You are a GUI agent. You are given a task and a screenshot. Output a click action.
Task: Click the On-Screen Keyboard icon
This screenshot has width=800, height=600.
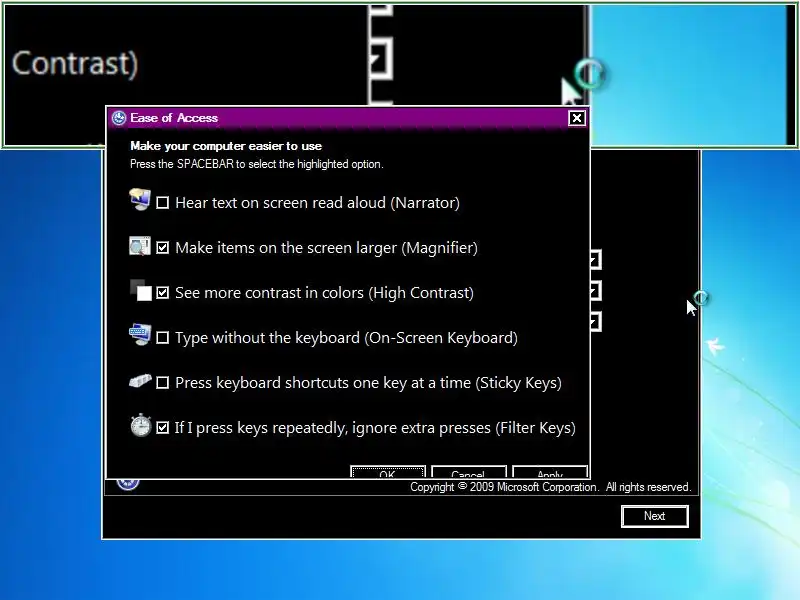[x=140, y=335]
